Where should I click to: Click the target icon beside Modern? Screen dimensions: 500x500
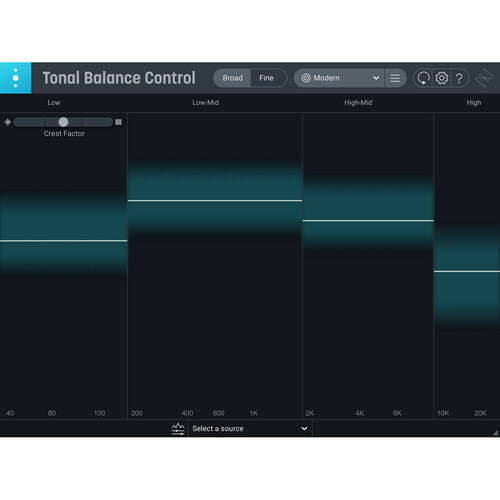coord(306,78)
